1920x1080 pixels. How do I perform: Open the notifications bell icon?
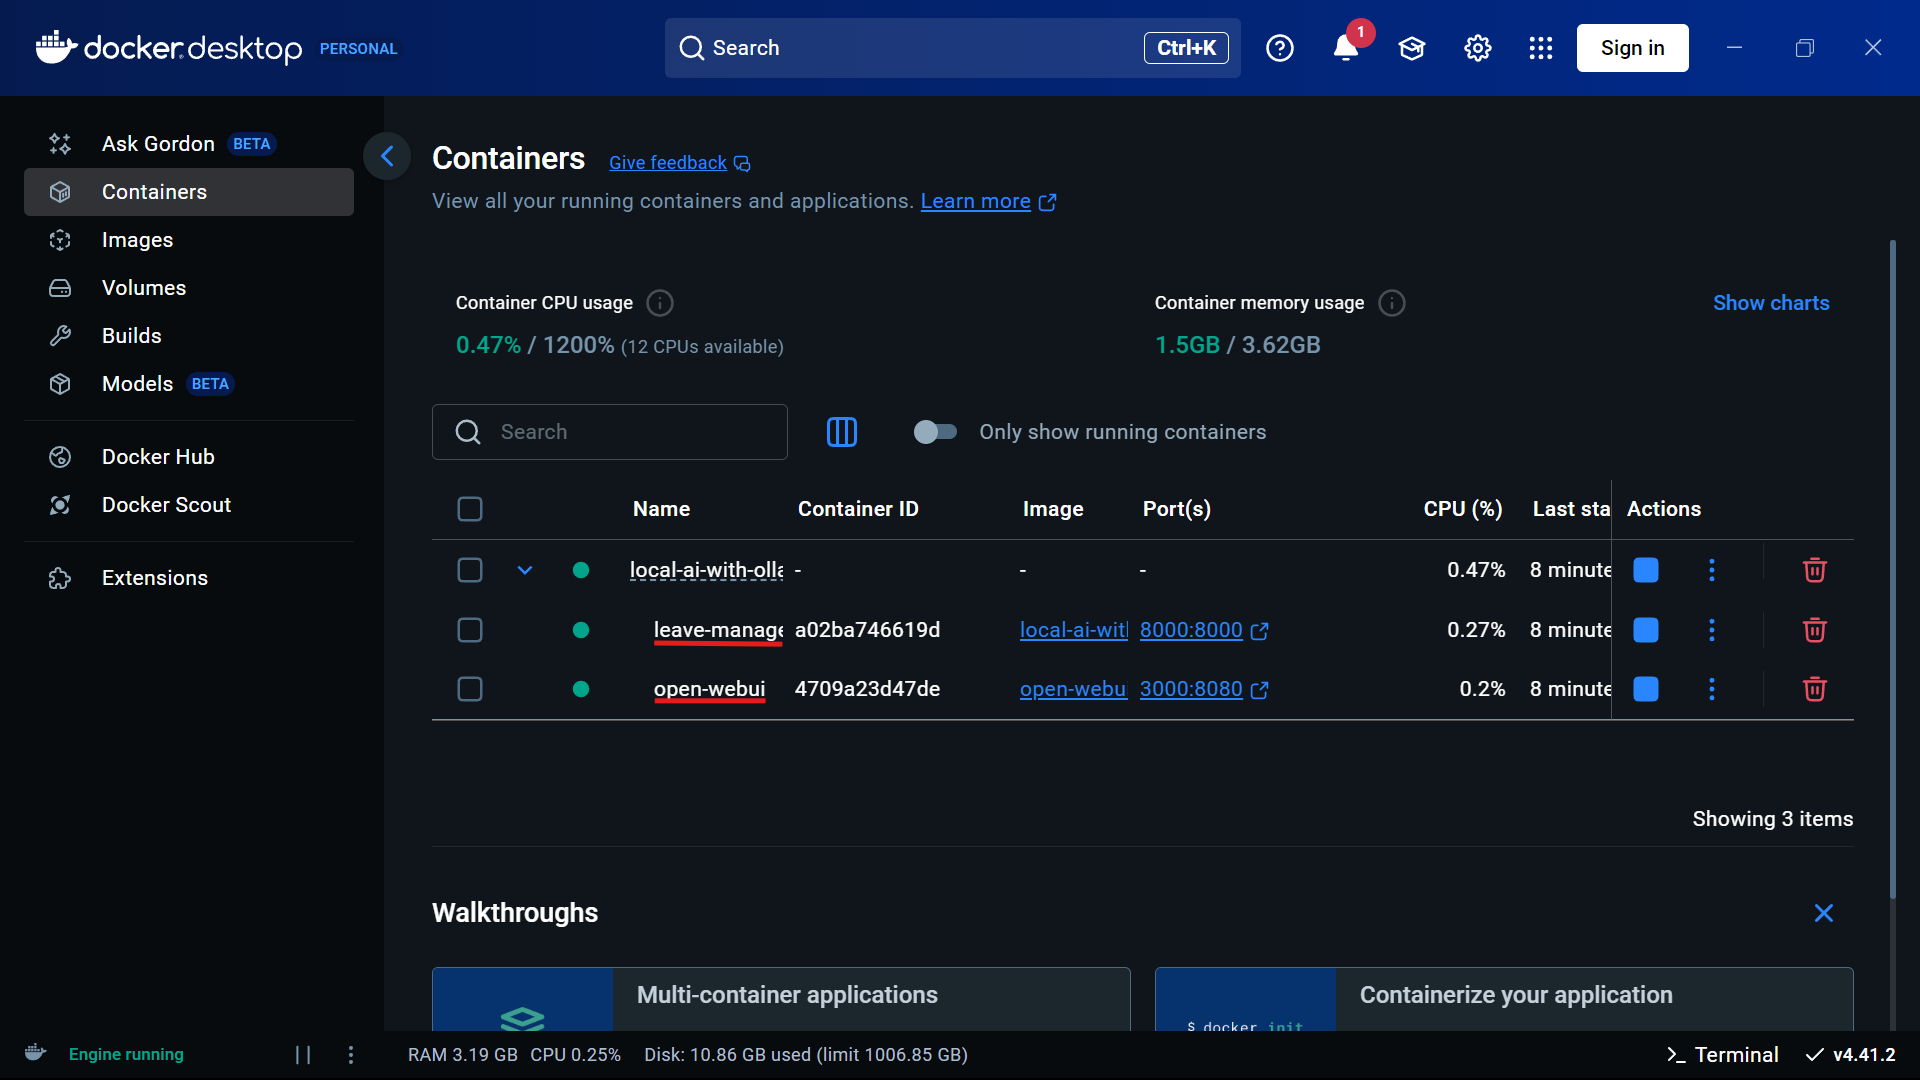pyautogui.click(x=1345, y=48)
